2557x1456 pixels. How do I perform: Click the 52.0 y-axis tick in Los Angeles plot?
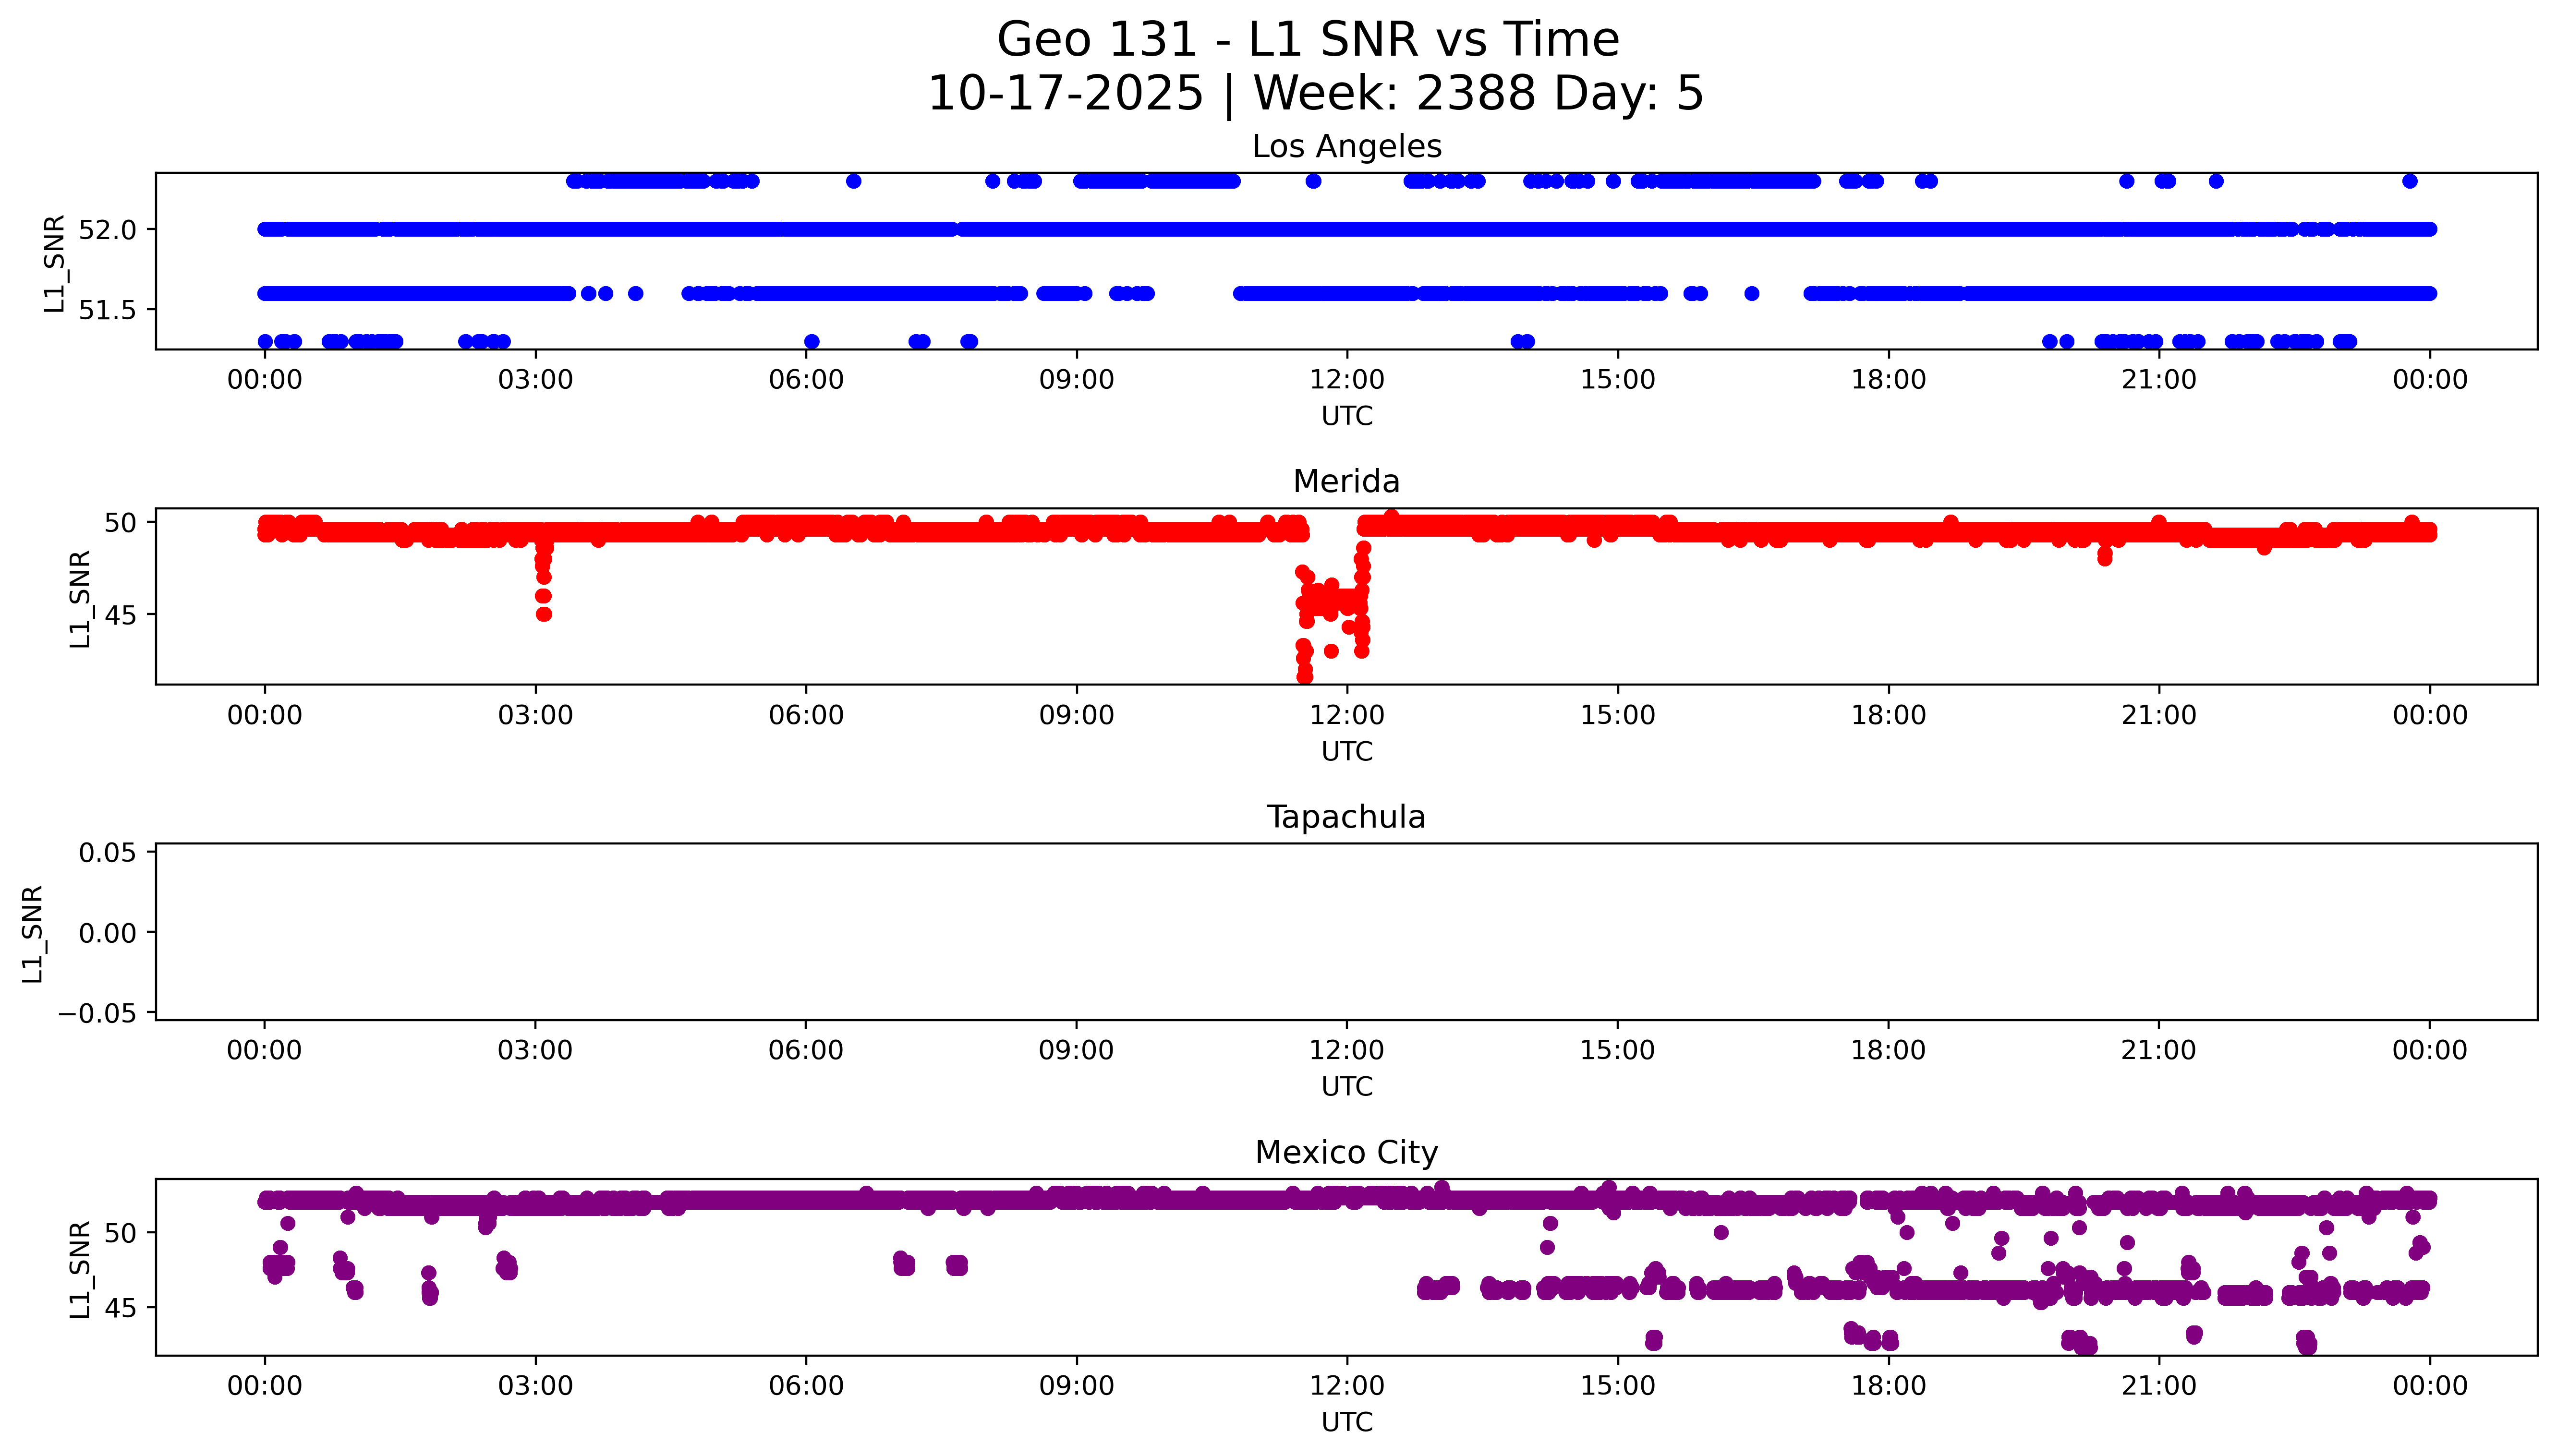(x=107, y=230)
